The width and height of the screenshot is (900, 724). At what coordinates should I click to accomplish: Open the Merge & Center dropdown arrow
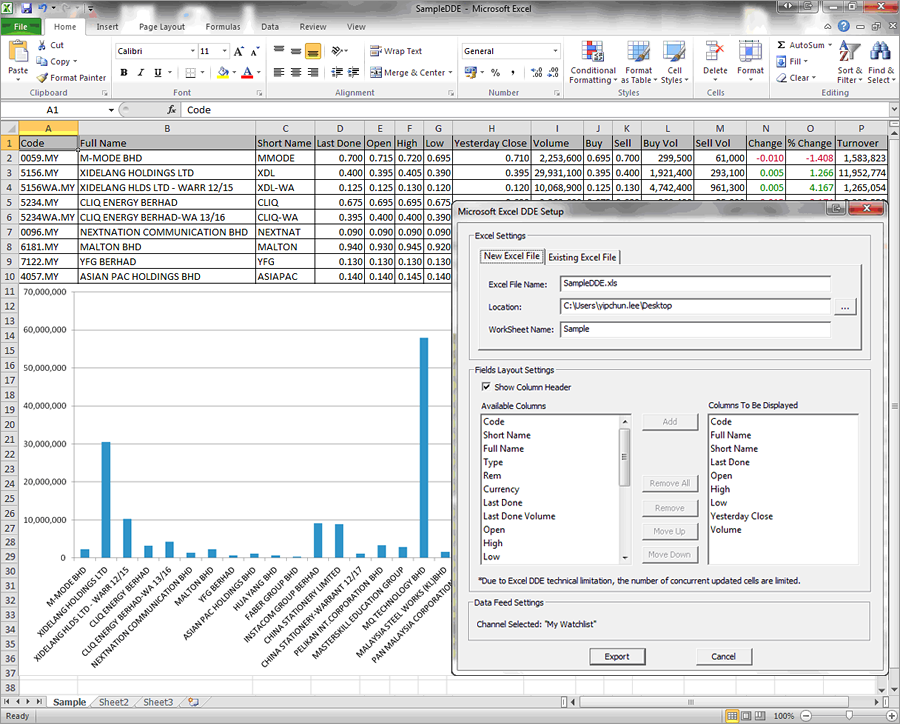pyautogui.click(x=450, y=72)
